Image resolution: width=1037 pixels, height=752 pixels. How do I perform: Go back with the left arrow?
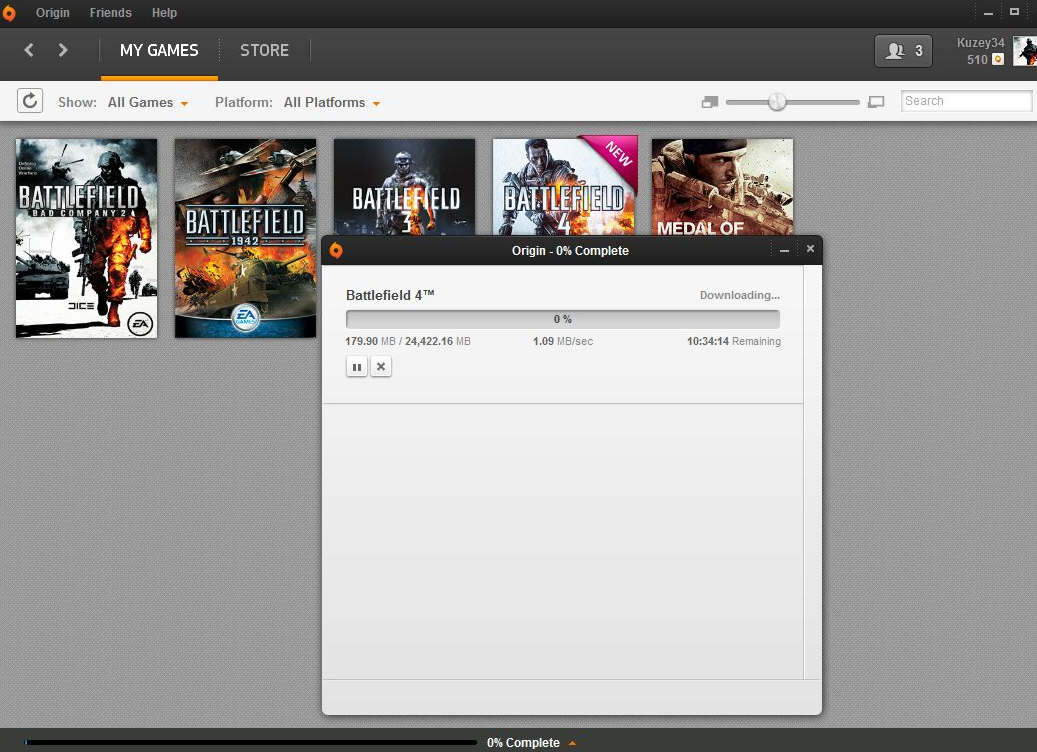pos(29,50)
